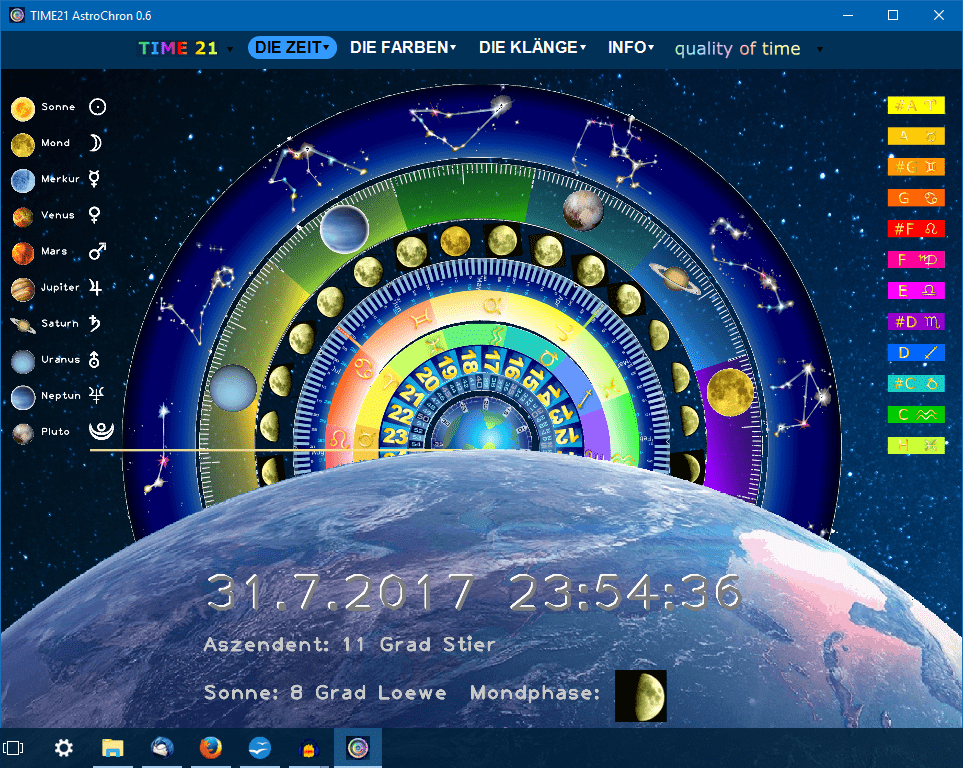Choose the Jupiter planet image in the legend

click(x=23, y=289)
